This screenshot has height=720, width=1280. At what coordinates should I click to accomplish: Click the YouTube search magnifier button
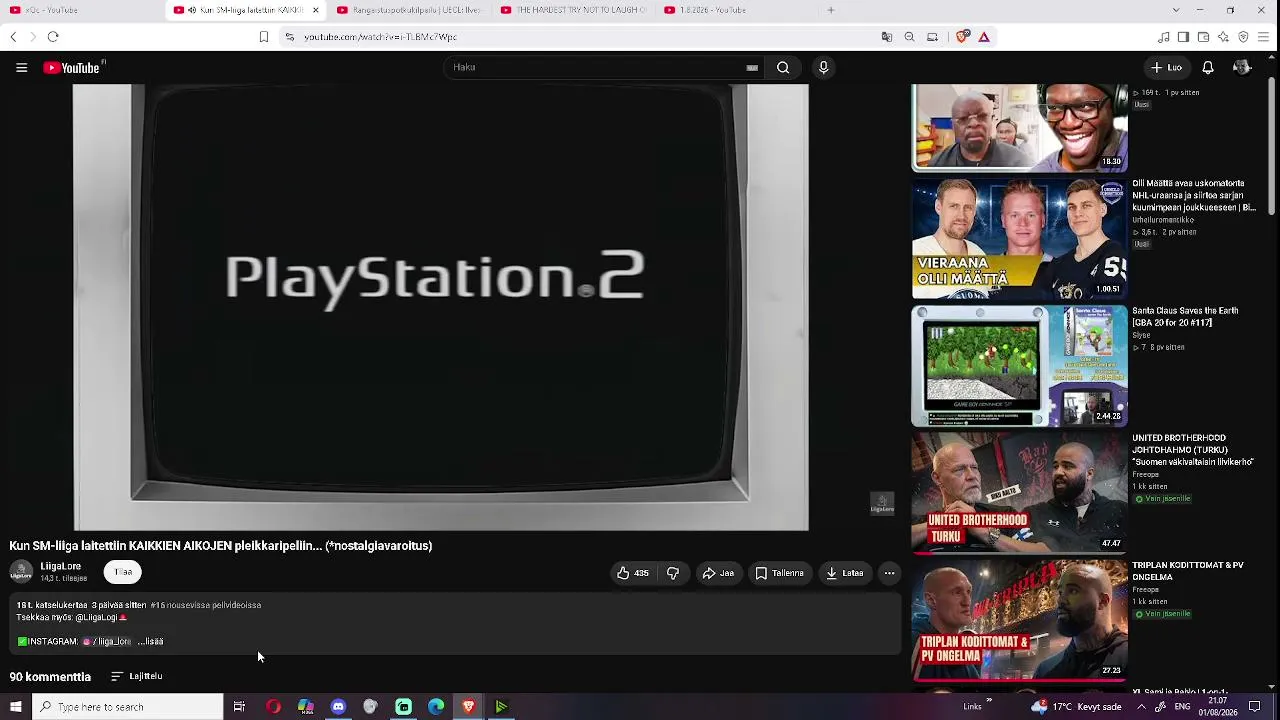783,68
